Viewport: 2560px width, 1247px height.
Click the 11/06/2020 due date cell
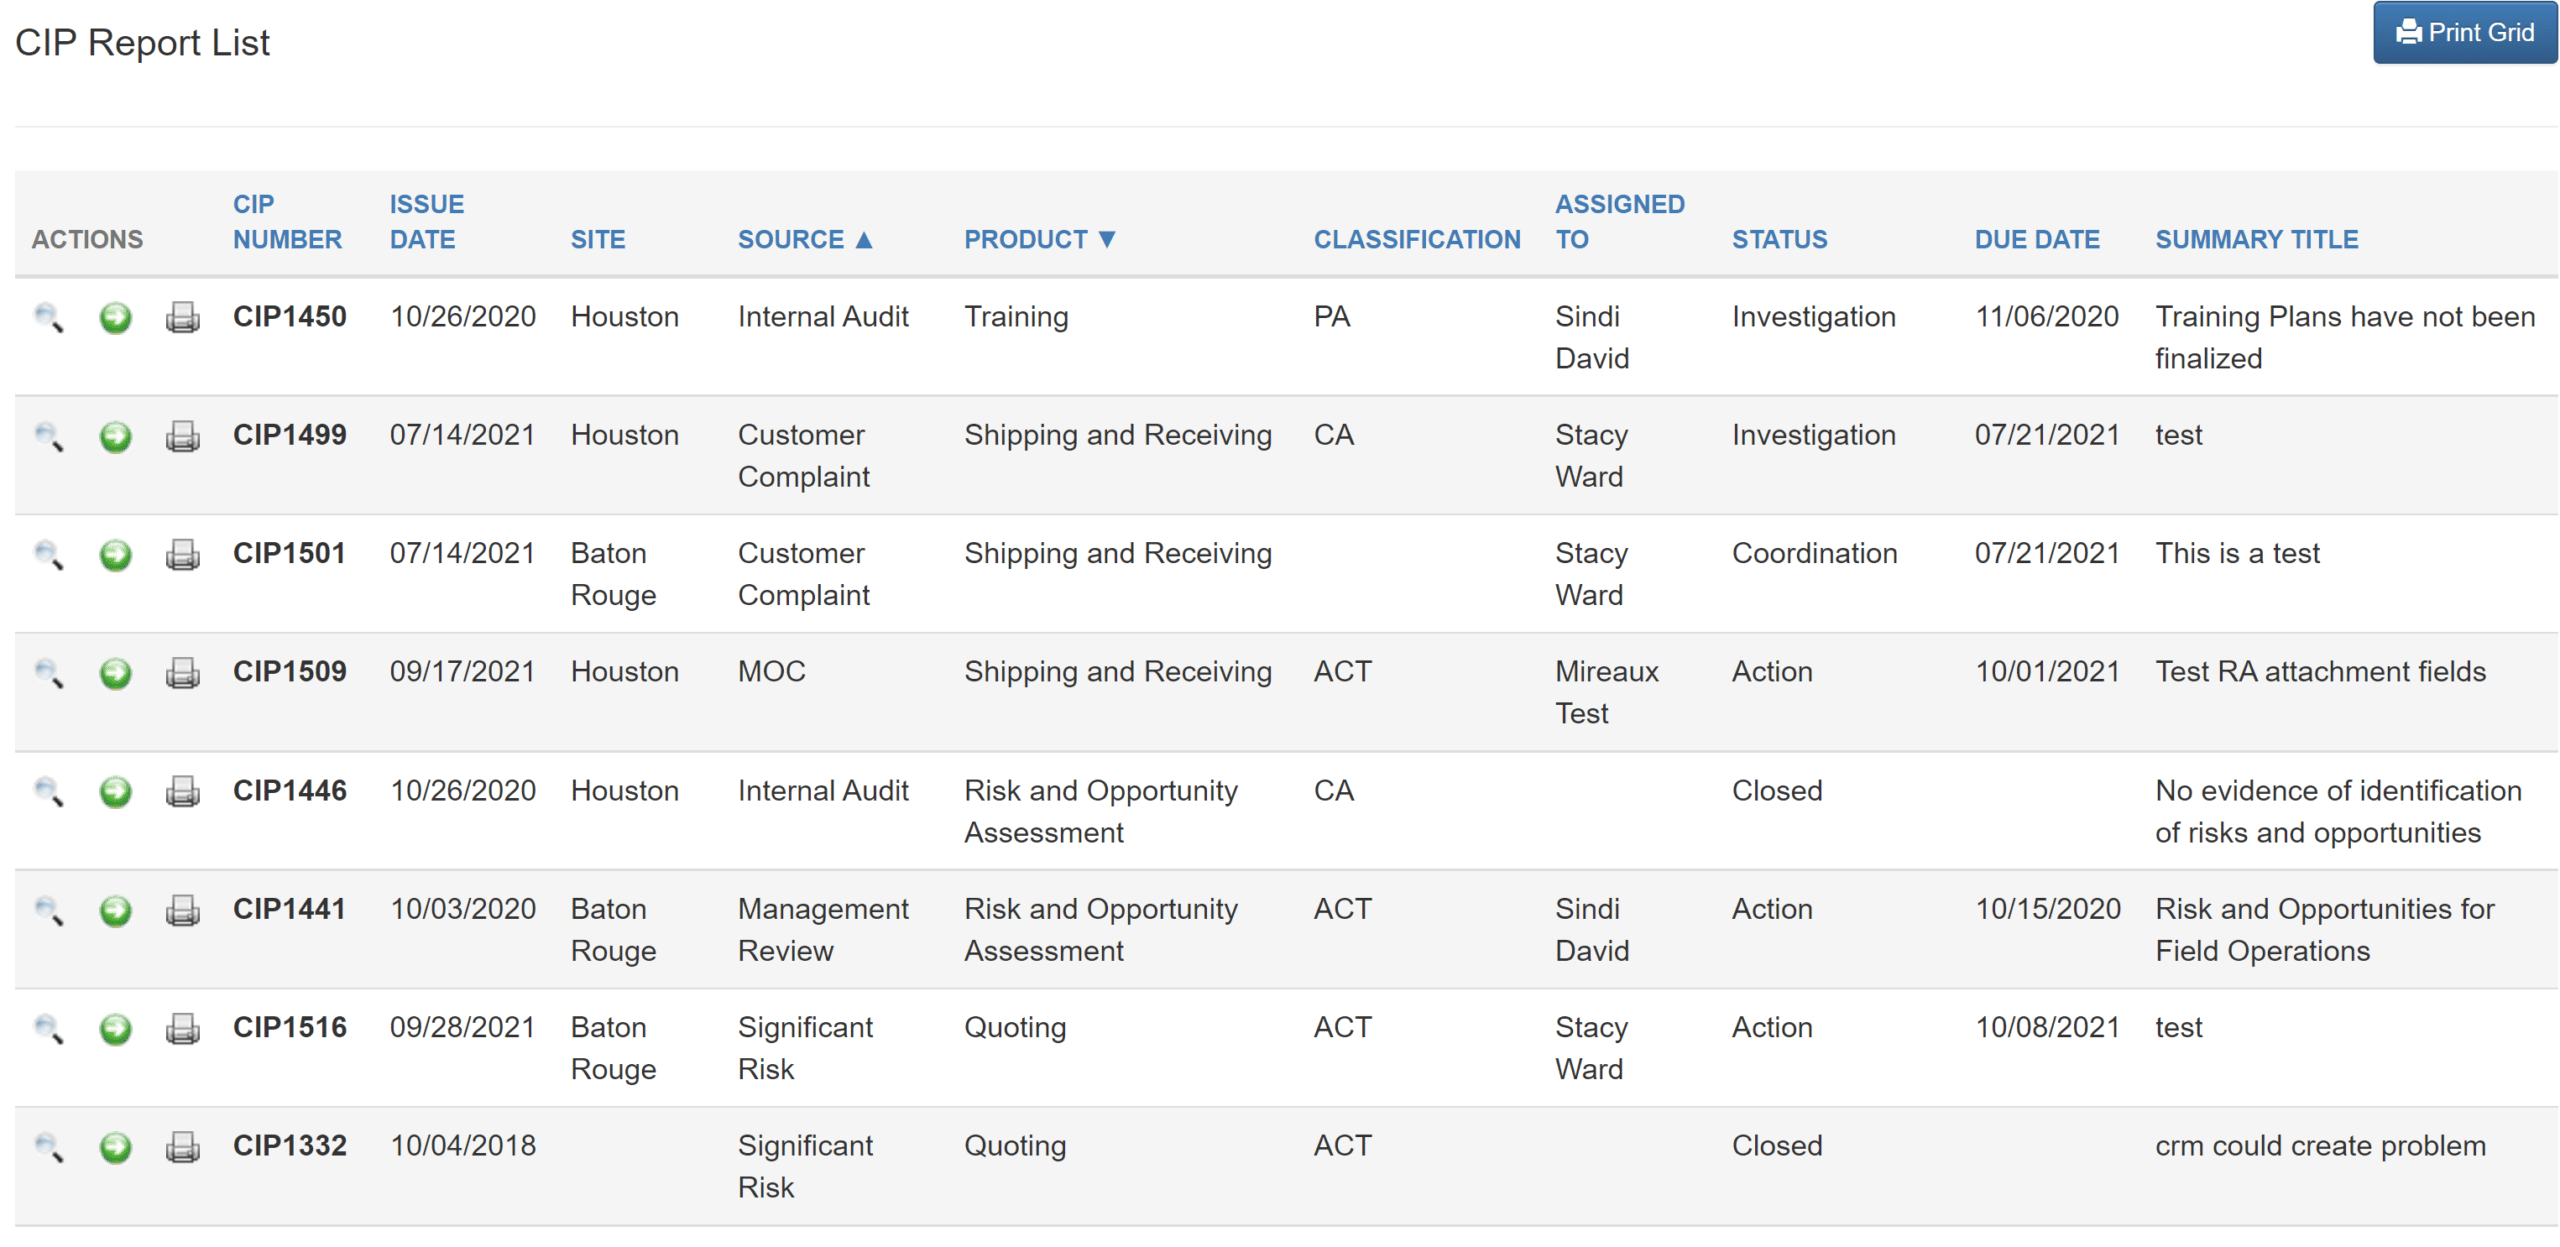click(2046, 316)
